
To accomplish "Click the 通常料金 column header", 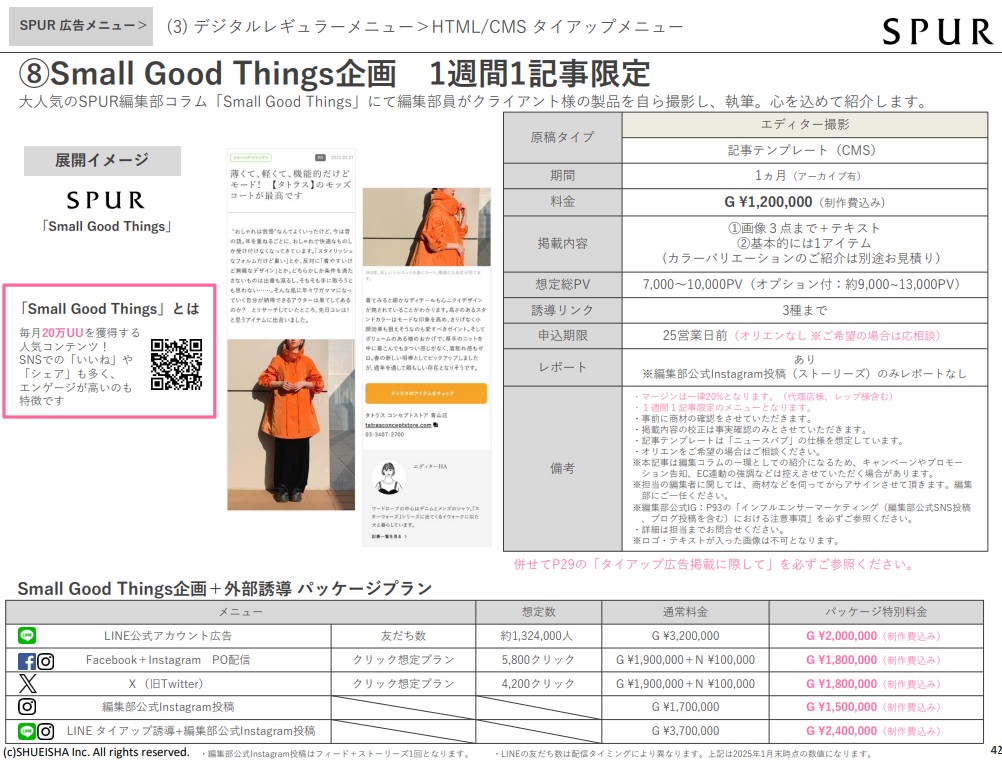I will tap(685, 612).
